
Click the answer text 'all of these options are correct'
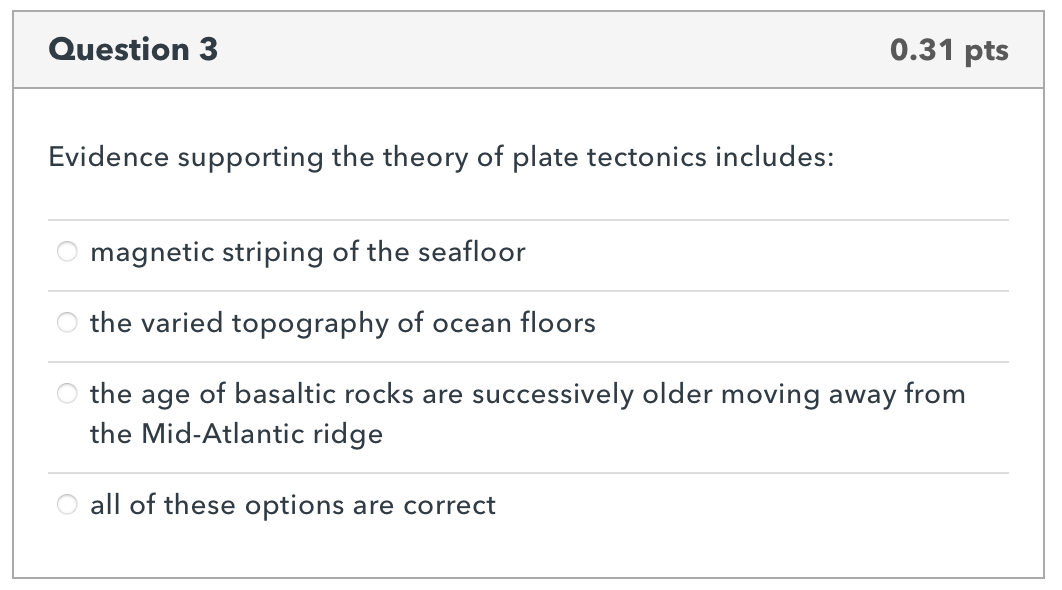293,505
